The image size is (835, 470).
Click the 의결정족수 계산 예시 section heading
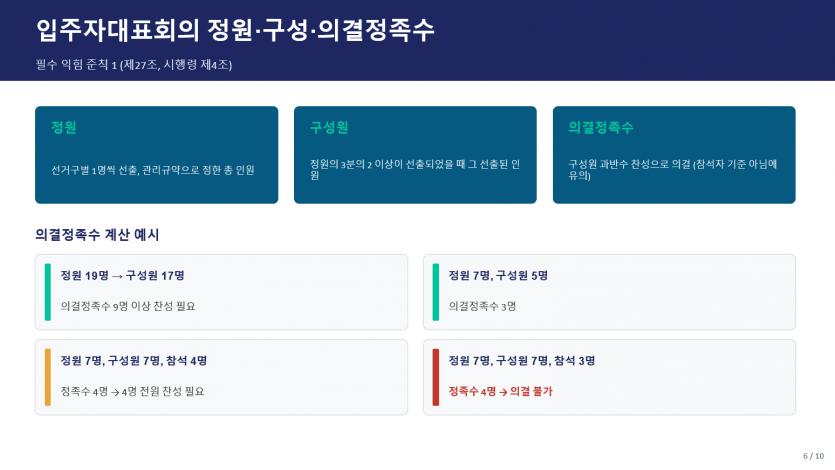[x=97, y=235]
